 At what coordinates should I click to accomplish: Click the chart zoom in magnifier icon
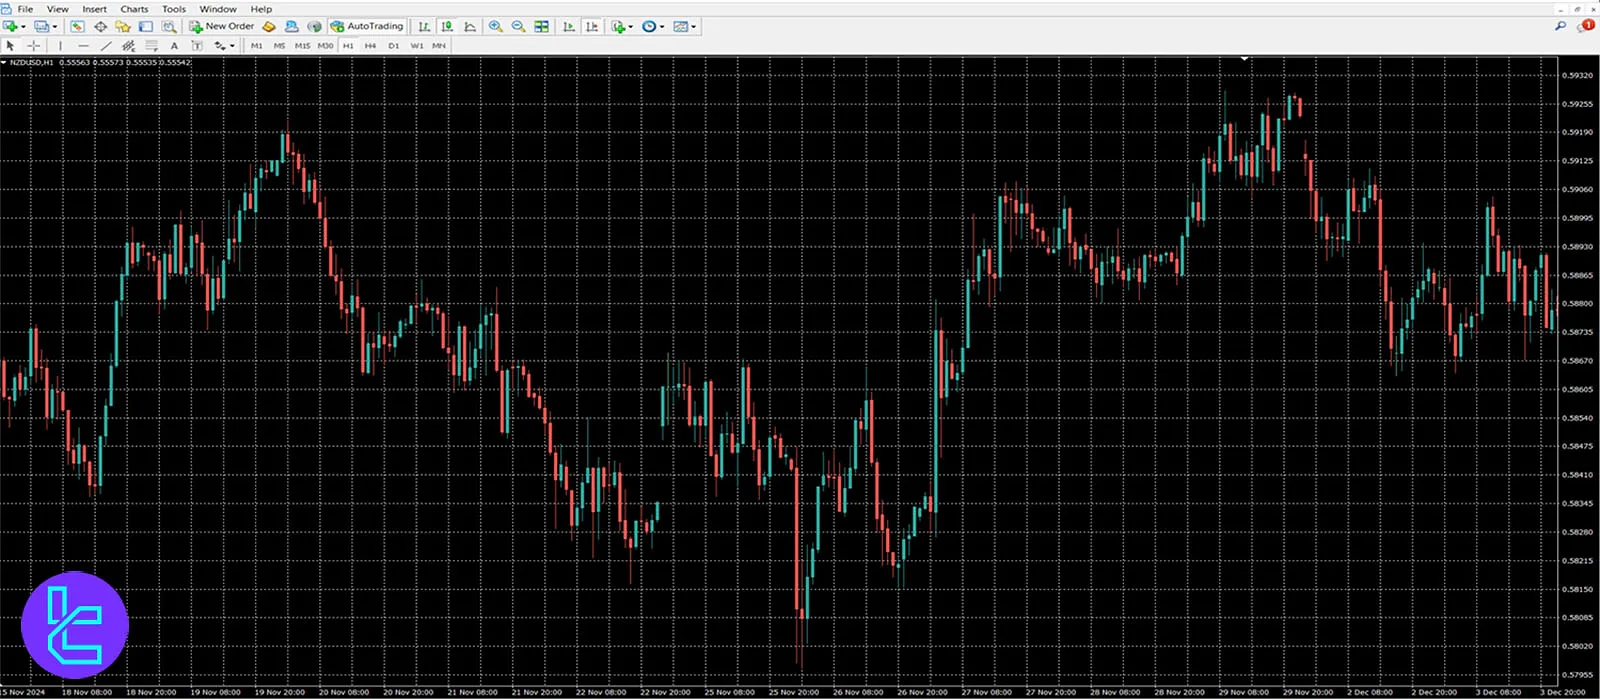[495, 27]
